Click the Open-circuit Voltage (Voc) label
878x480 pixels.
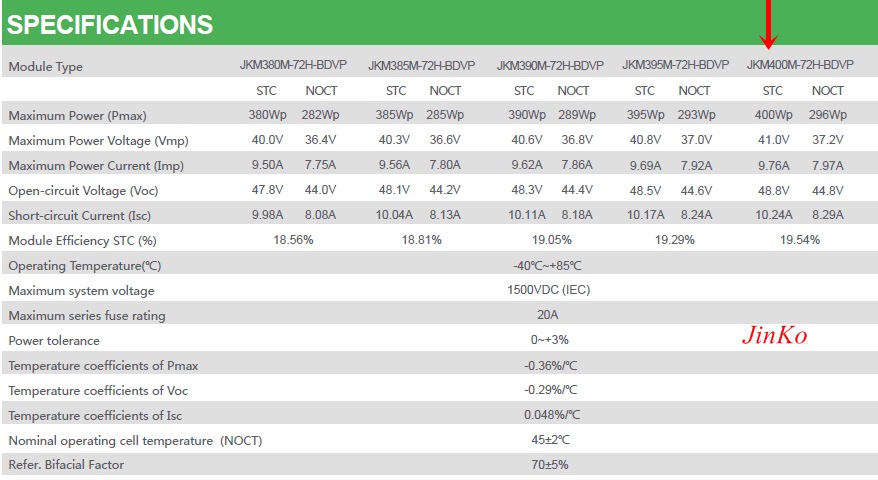[83, 190]
